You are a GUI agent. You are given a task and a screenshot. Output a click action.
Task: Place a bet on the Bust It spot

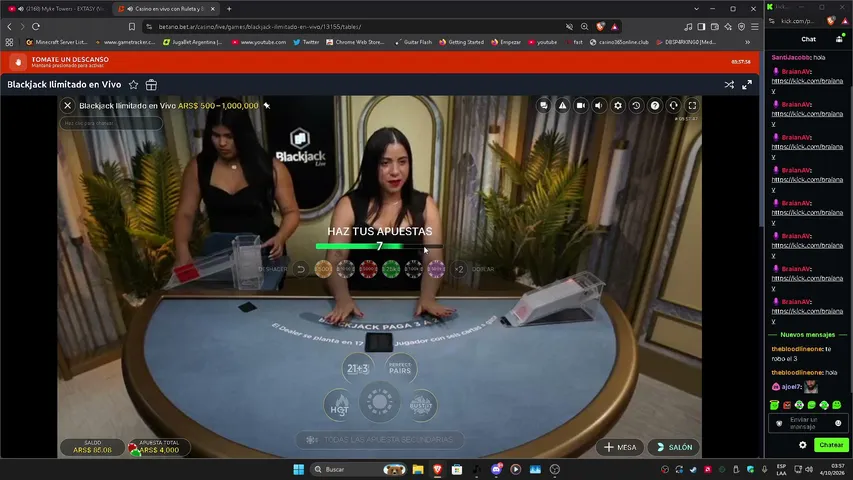click(421, 406)
